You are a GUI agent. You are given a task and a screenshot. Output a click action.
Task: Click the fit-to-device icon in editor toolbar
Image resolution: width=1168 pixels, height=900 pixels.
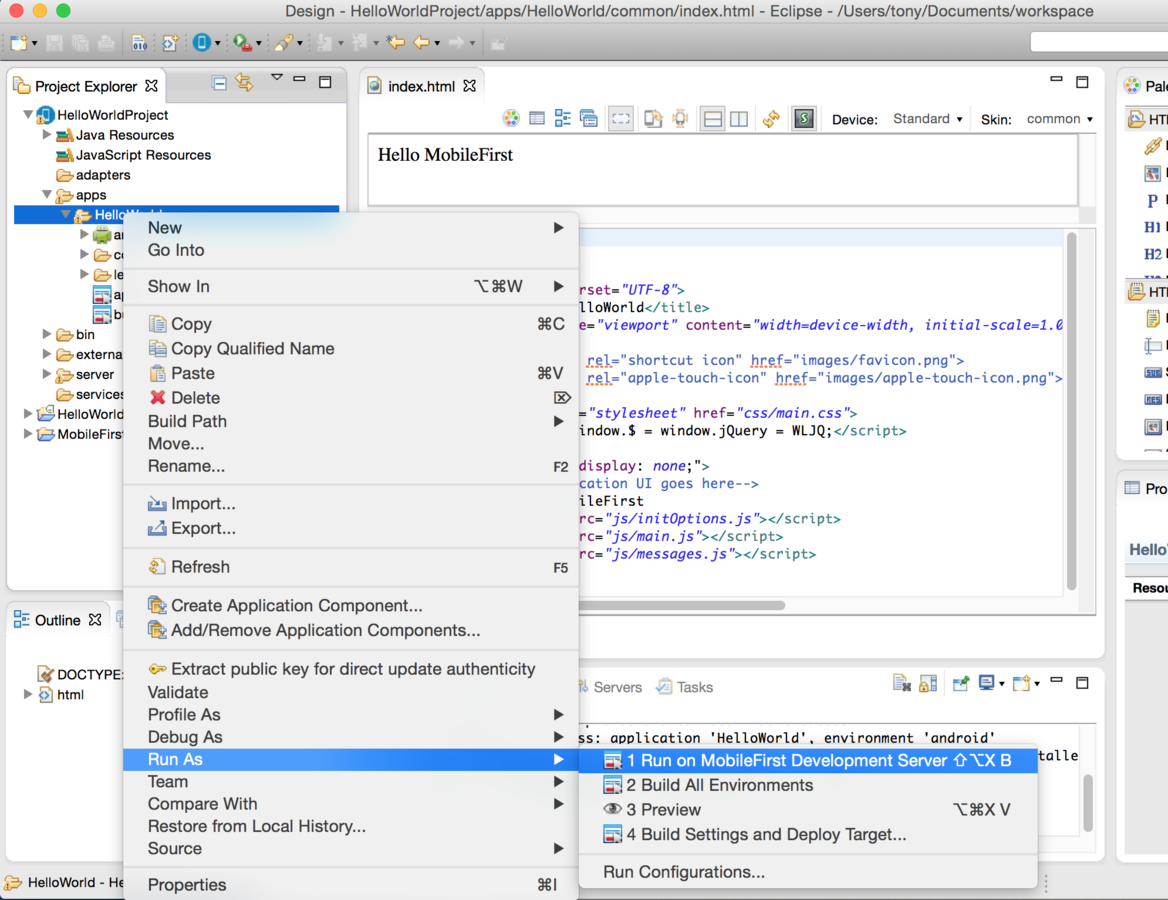(x=680, y=118)
